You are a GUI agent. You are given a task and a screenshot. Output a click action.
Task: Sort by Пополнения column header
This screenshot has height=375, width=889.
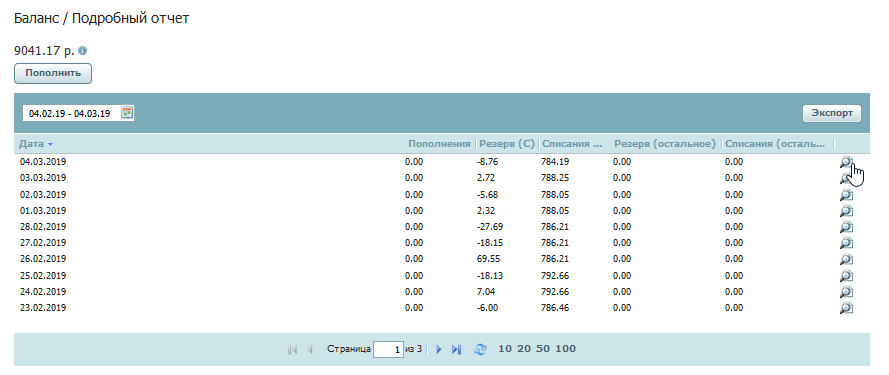439,144
